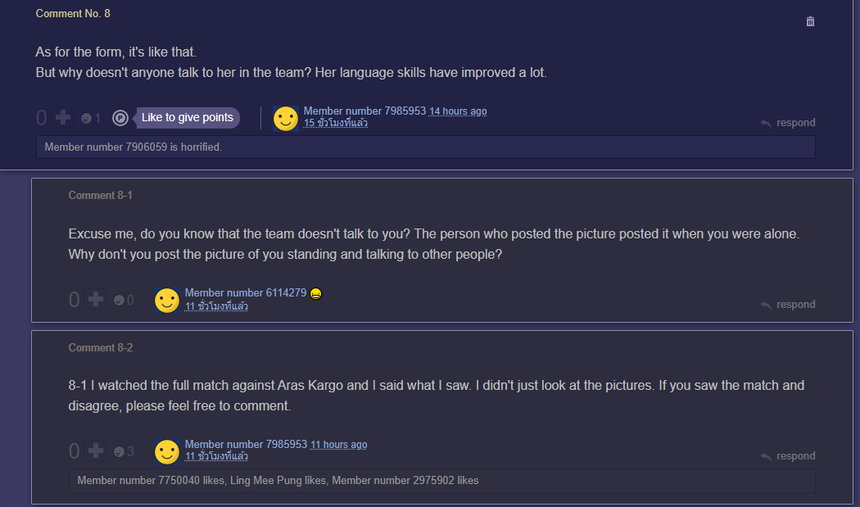Image resolution: width=860 pixels, height=507 pixels.
Task: Click the plus icon on Comment 8-1
Action: [x=96, y=299]
